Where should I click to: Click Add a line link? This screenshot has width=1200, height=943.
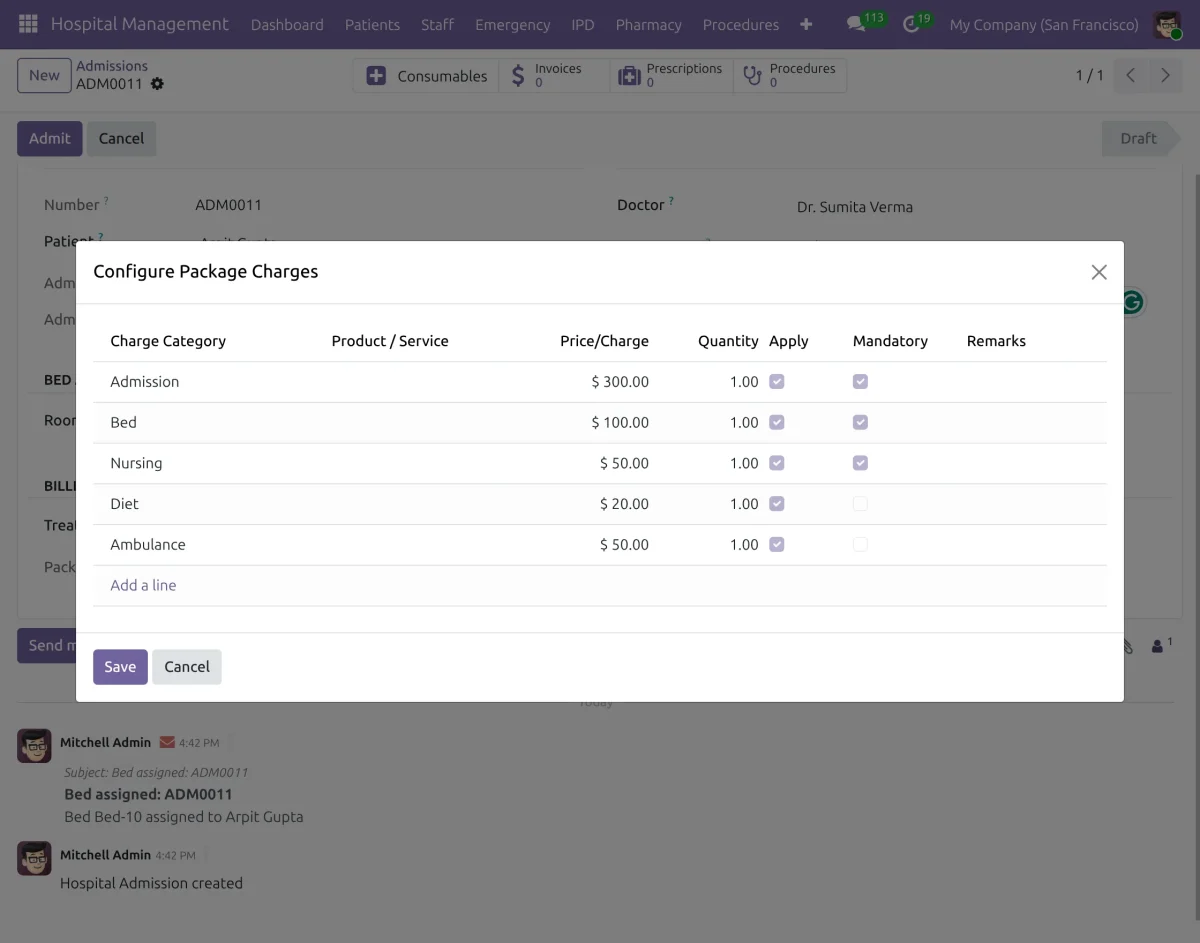point(143,586)
